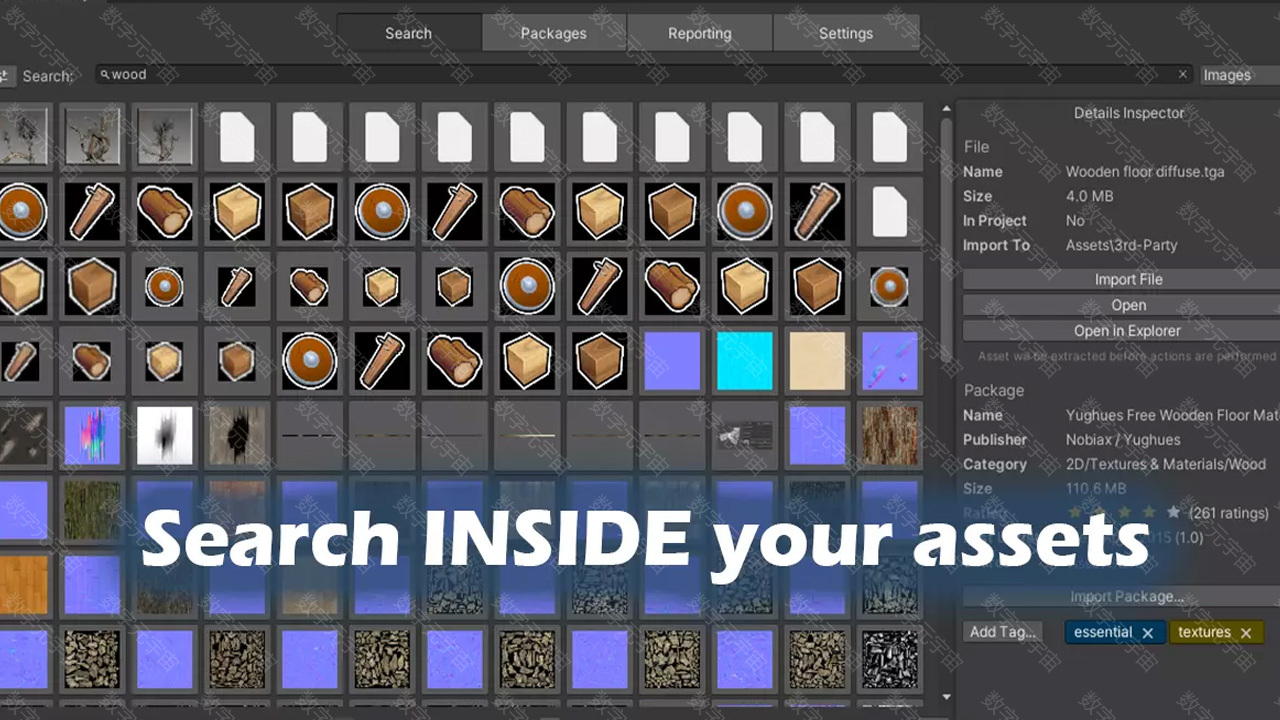Image resolution: width=1280 pixels, height=720 pixels.
Task: Click the 'Assets\3rd-Party' import path
Action: (1121, 245)
